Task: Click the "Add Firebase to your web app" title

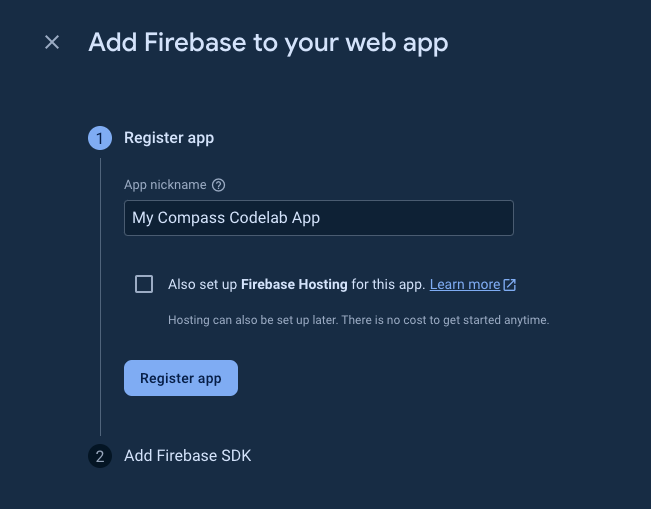Action: [268, 42]
